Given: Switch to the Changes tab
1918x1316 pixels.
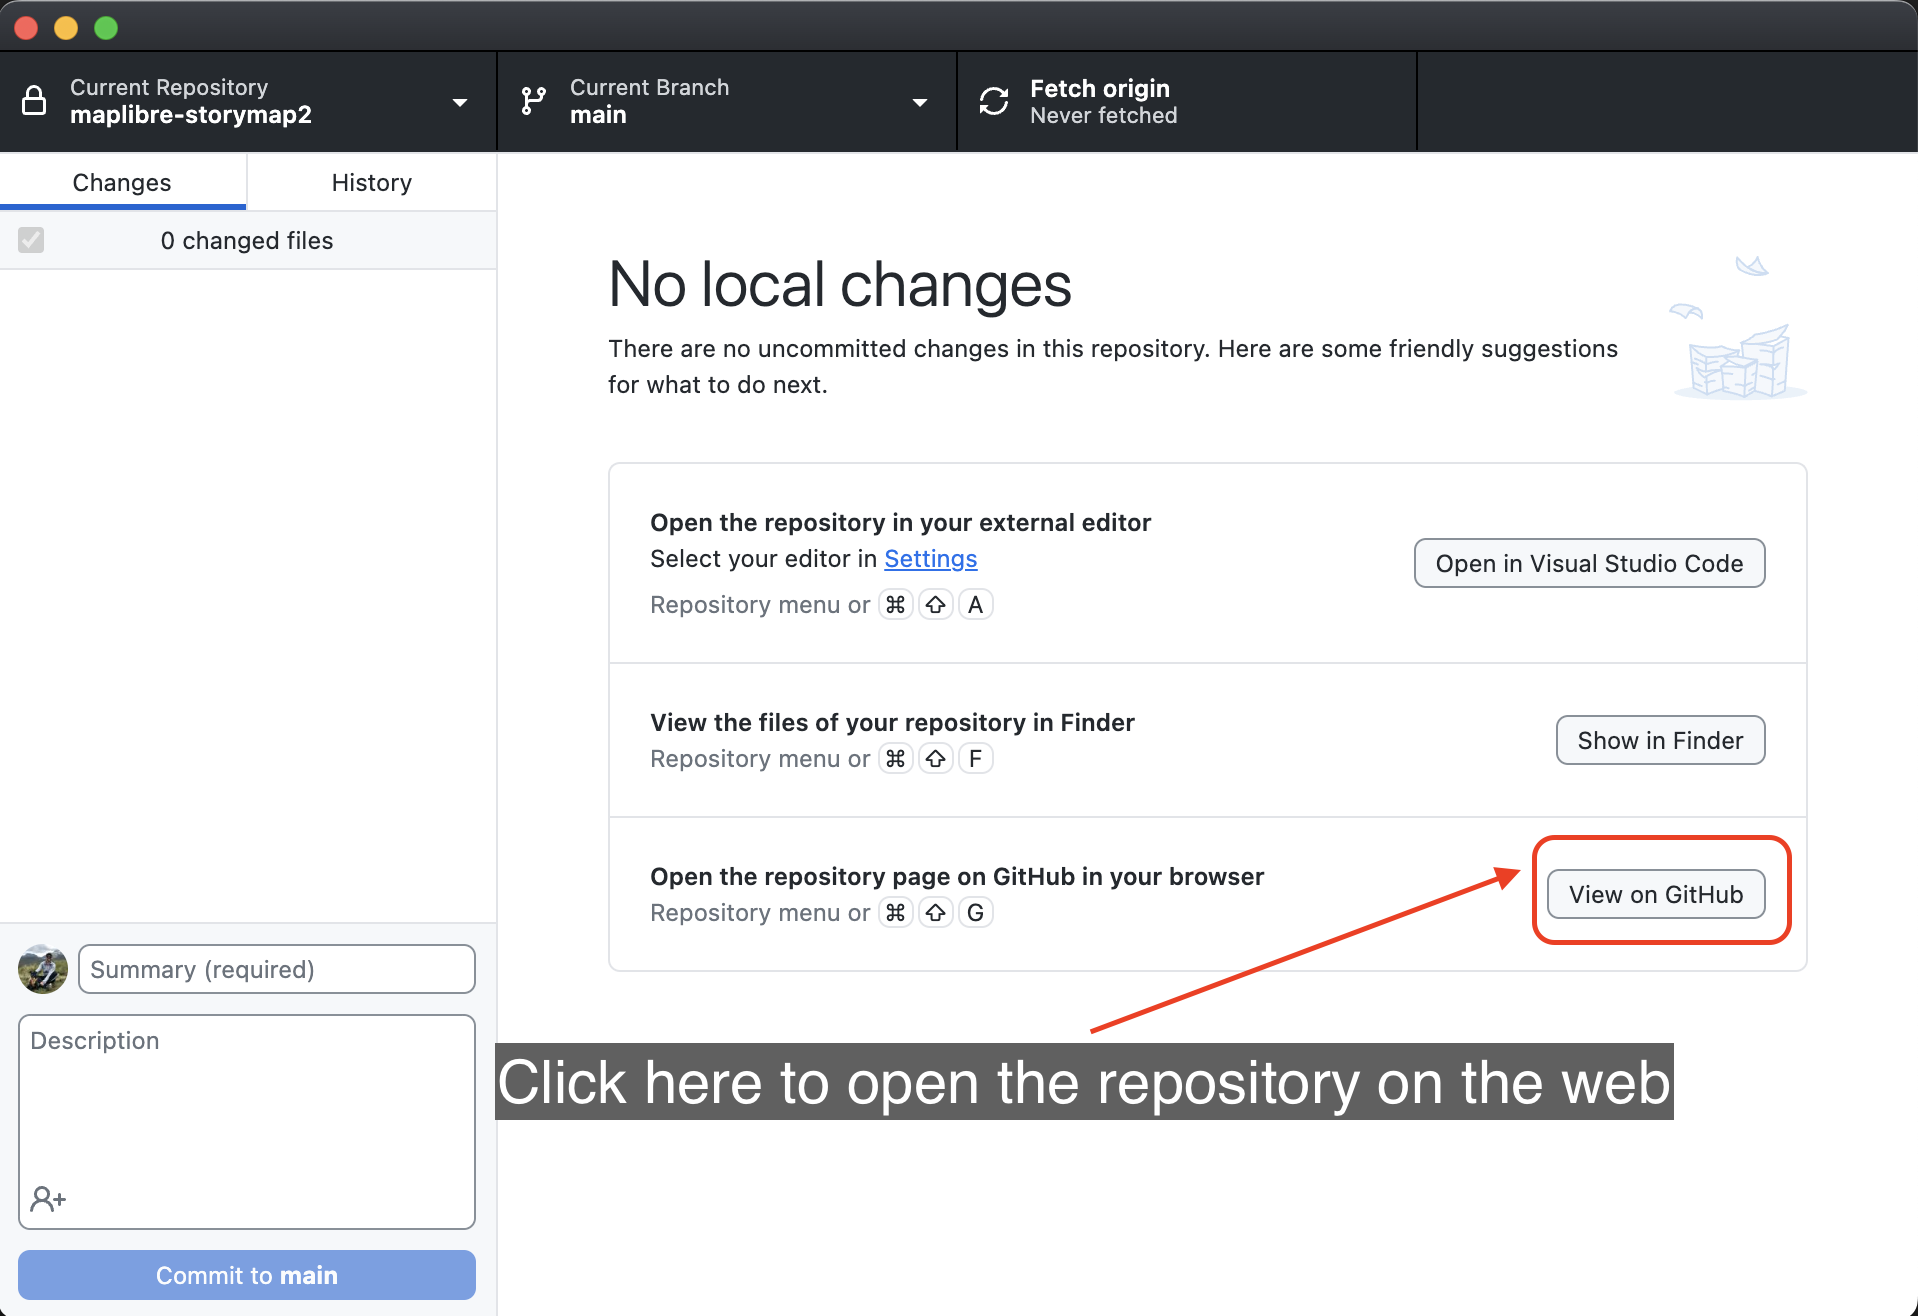Looking at the screenshot, I should 121,182.
